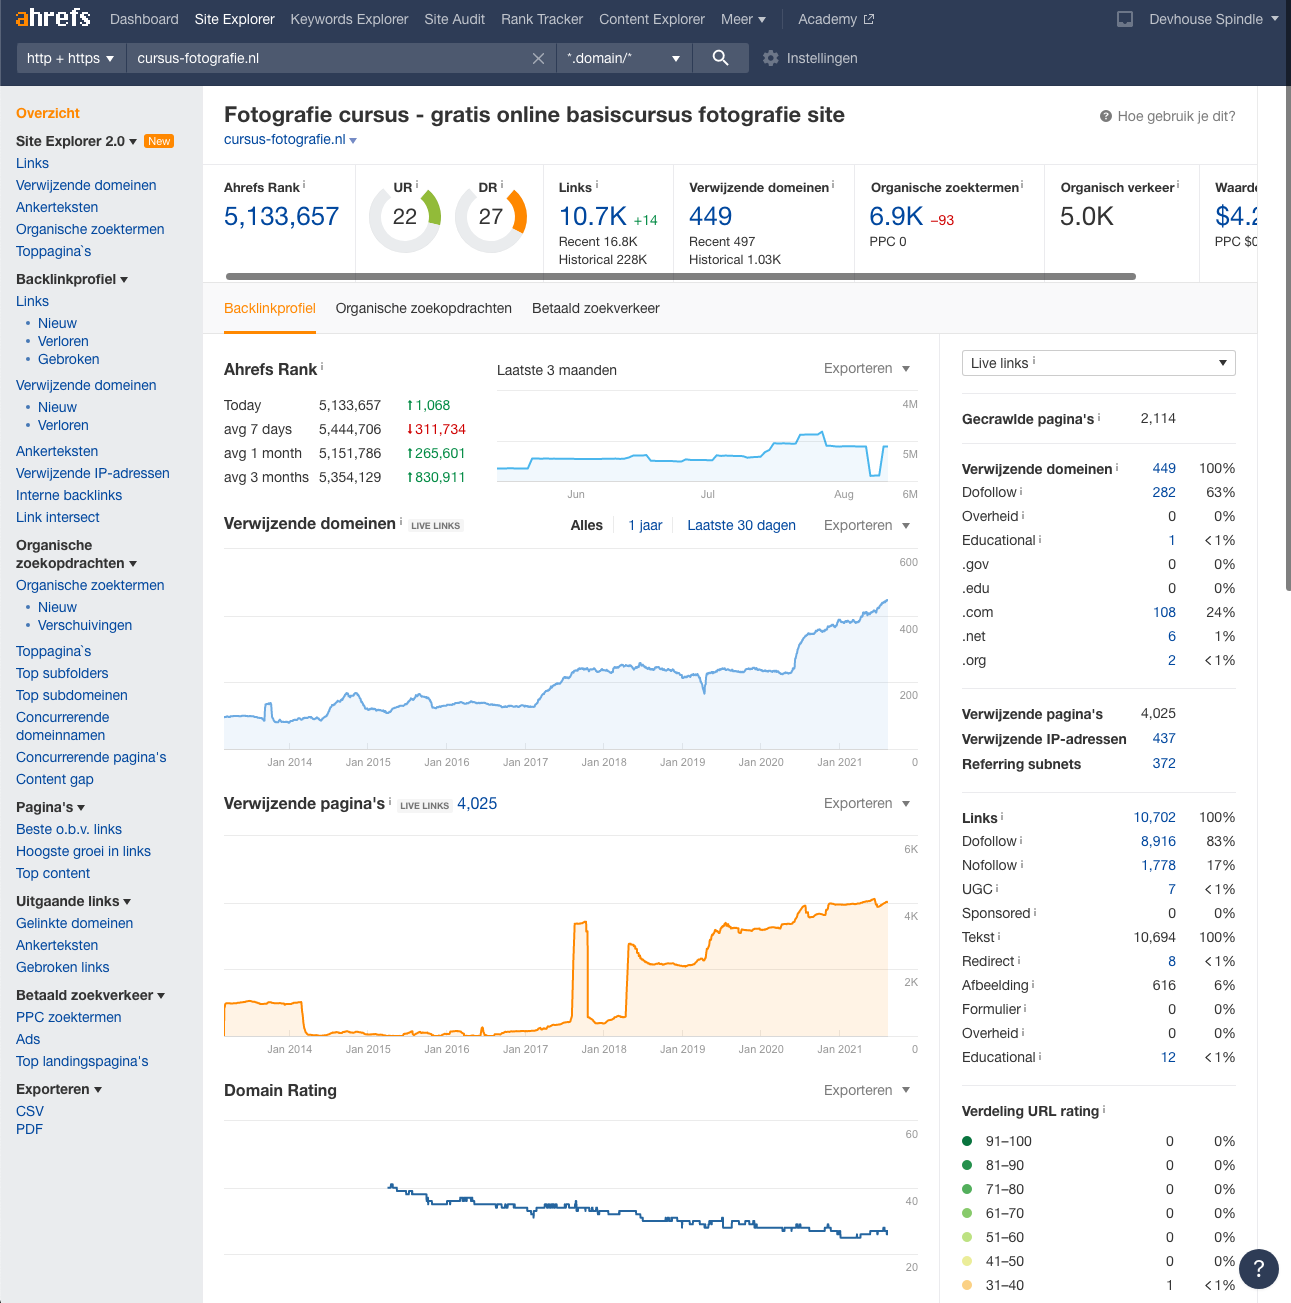
Task: Open Content Explorer from the top menu
Action: (652, 19)
